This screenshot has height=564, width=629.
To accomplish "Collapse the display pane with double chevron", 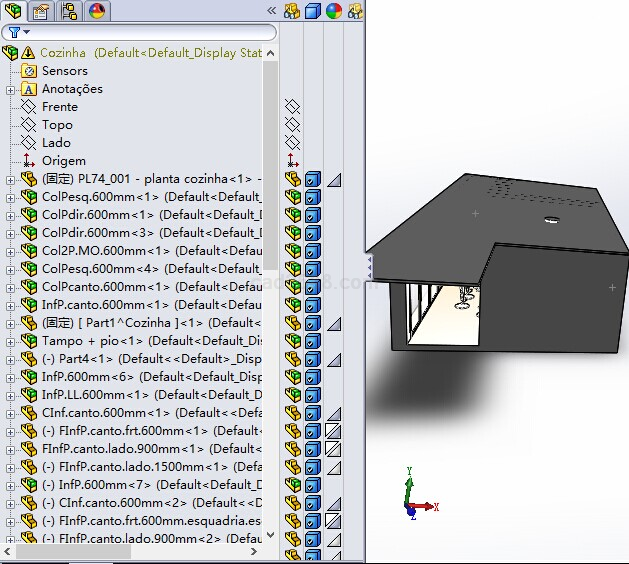I will pos(271,11).
